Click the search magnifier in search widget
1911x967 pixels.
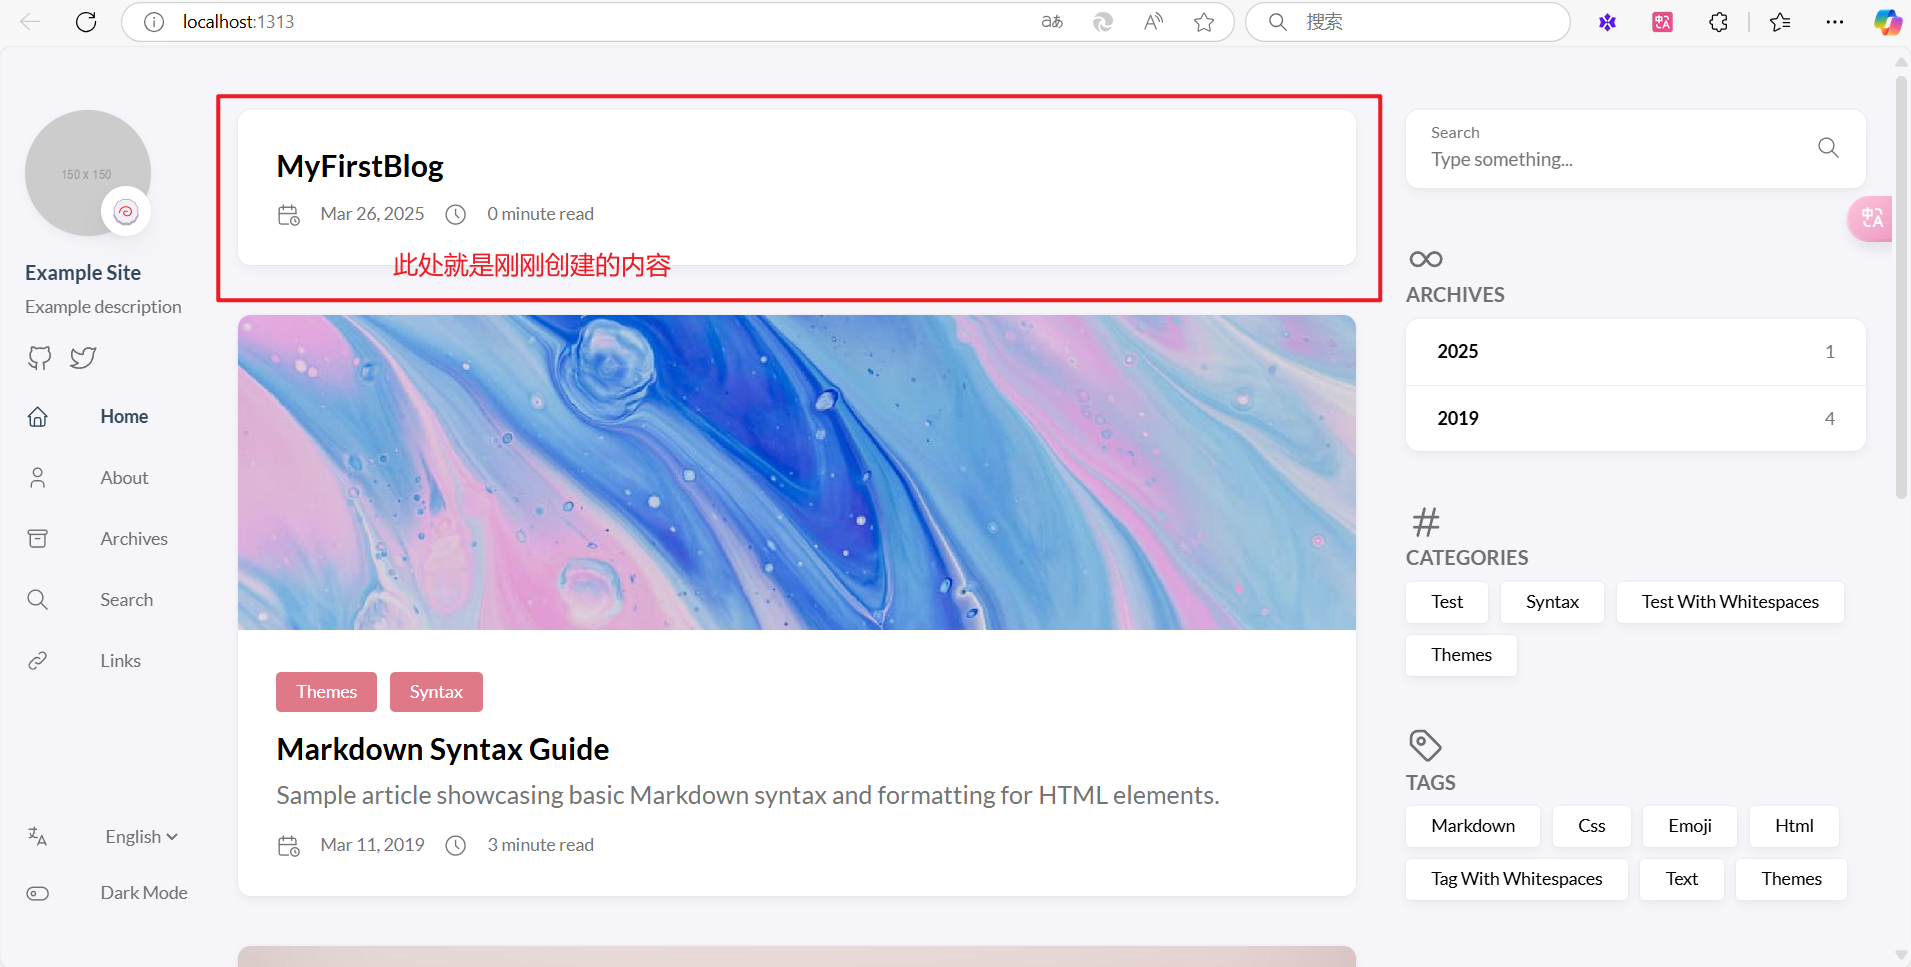click(x=1827, y=148)
